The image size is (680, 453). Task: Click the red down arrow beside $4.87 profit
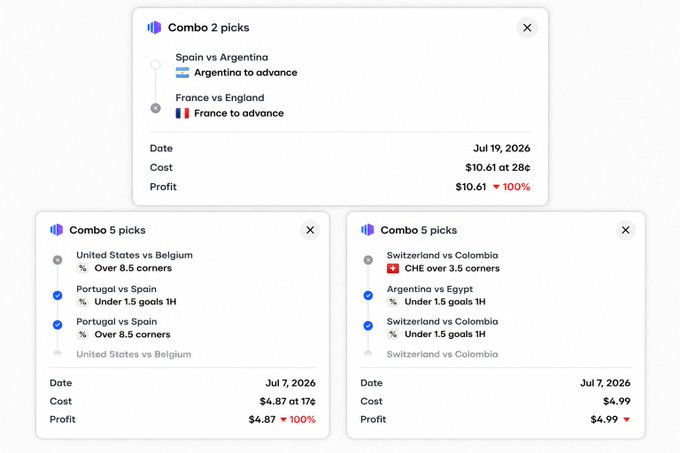283,420
